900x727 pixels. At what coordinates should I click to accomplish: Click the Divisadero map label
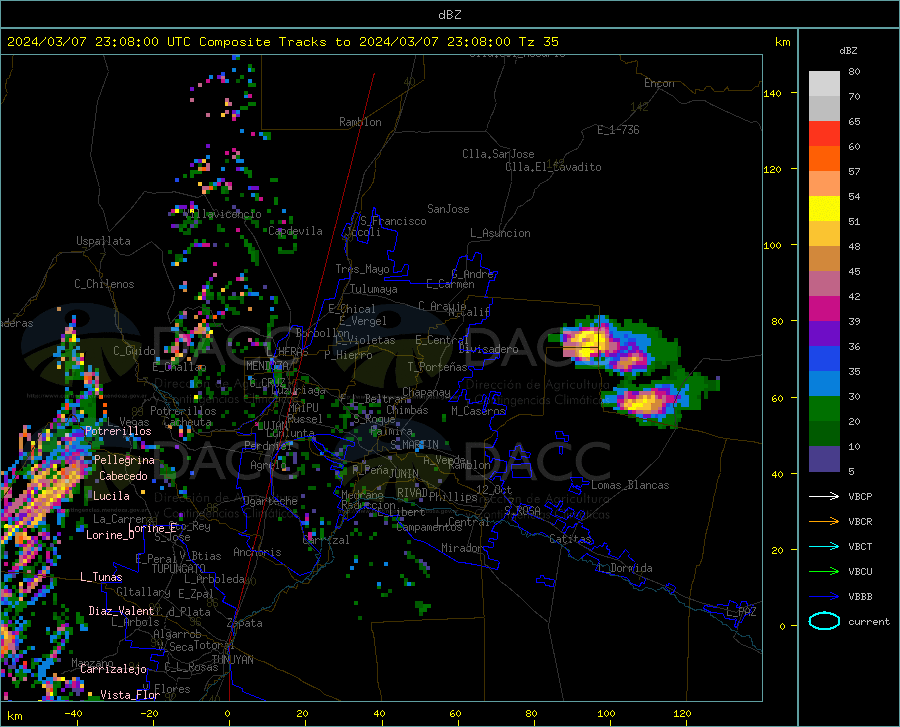[488, 349]
